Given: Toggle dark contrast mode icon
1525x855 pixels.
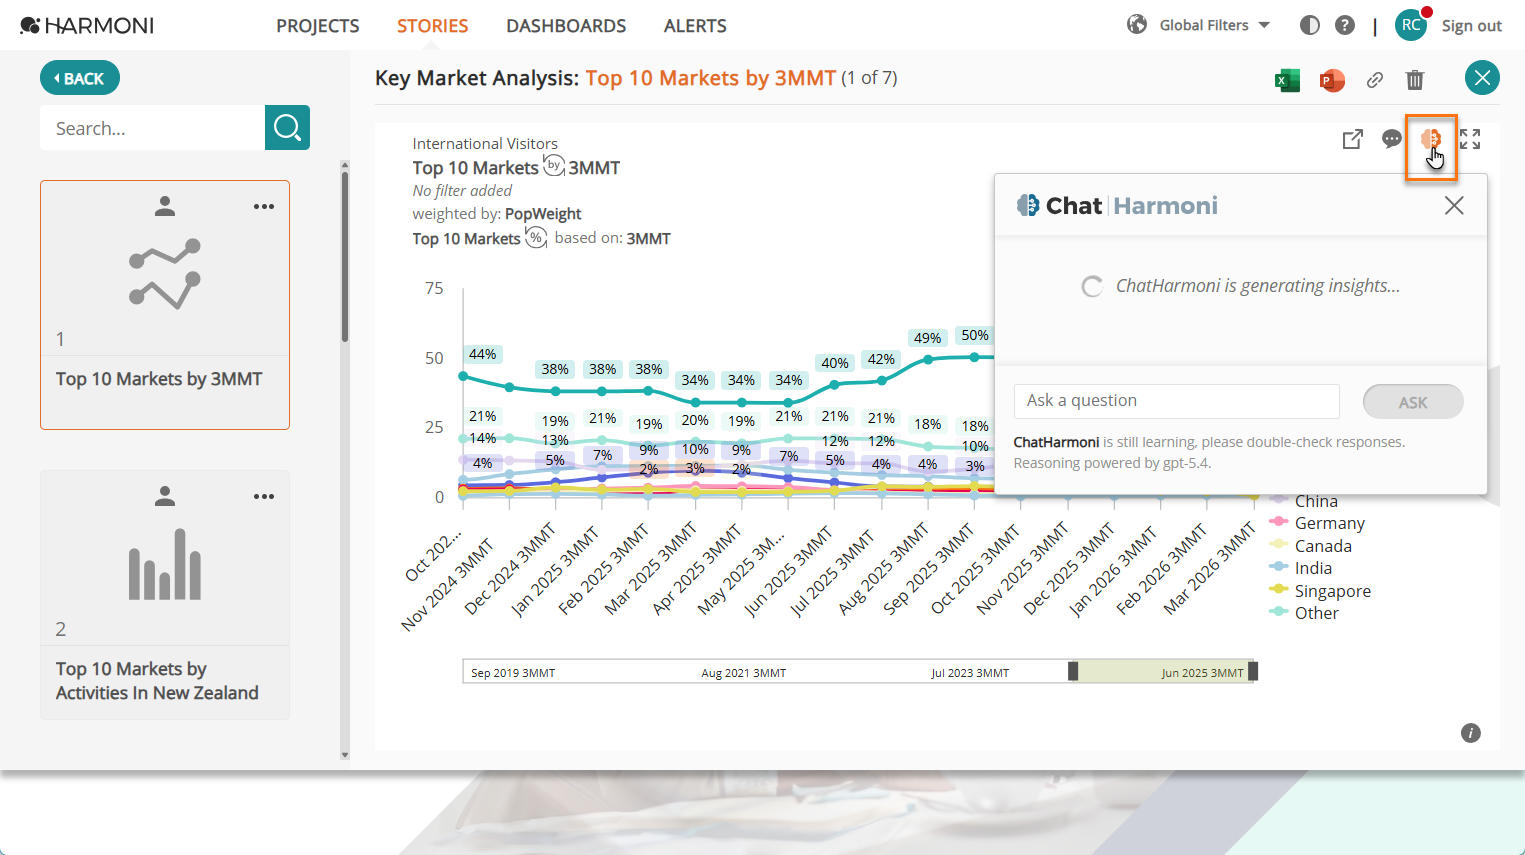Looking at the screenshot, I should [1310, 25].
